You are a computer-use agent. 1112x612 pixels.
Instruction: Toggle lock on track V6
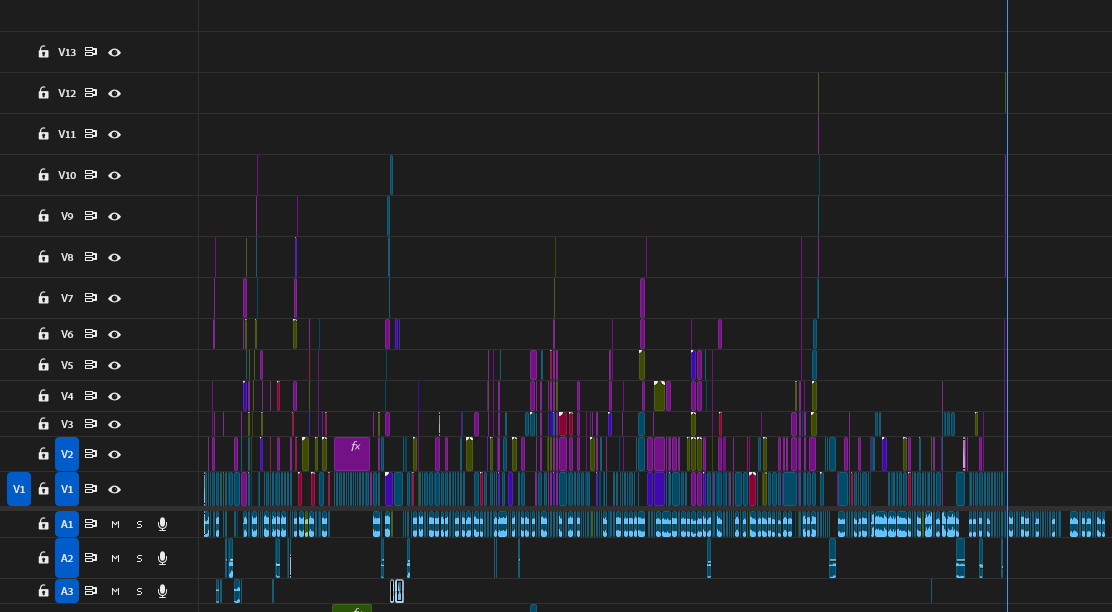pos(43,333)
